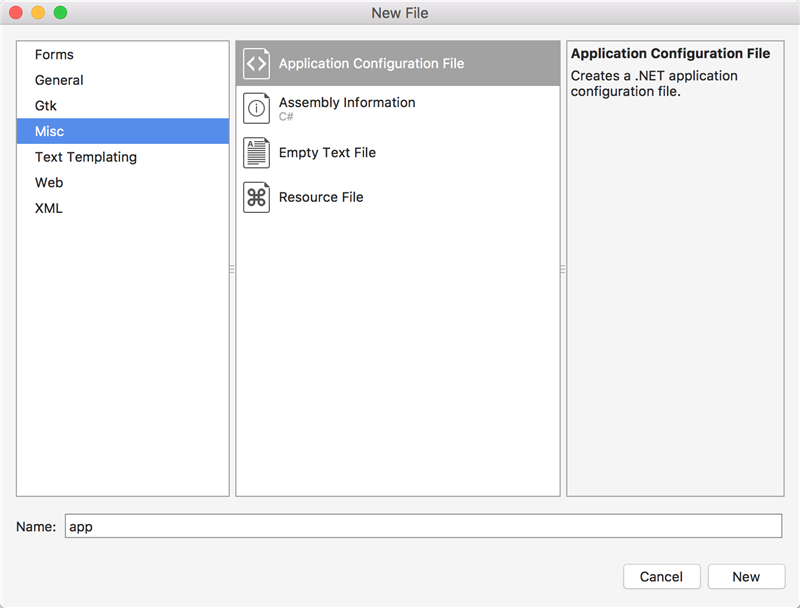
Task: Select the Web category
Action: point(122,183)
